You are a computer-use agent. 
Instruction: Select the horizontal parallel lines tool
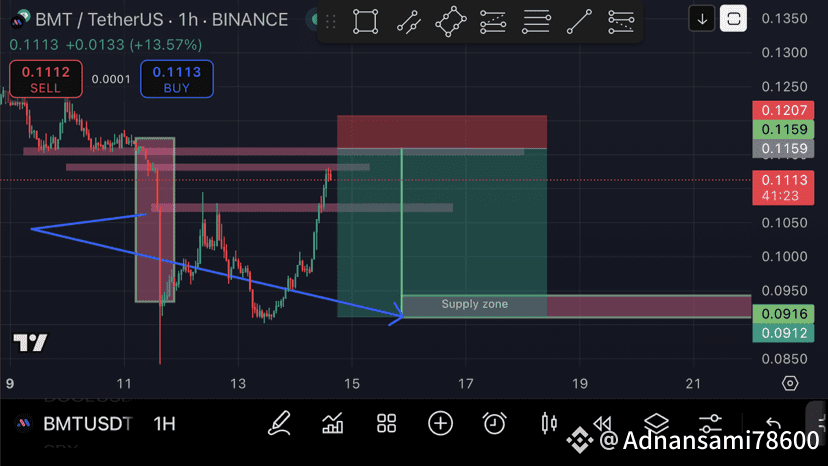tap(536, 22)
